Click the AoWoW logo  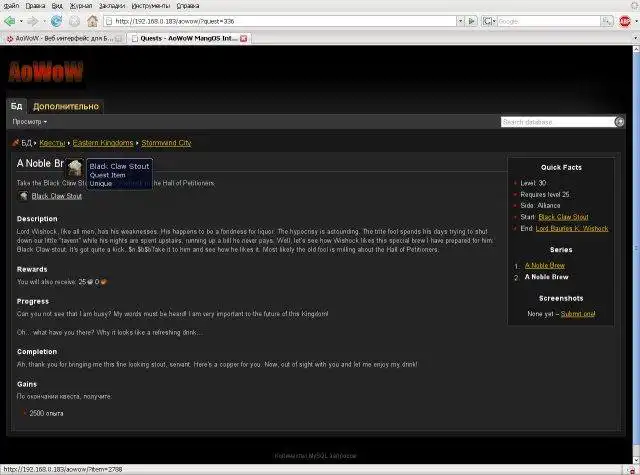pyautogui.click(x=46, y=71)
